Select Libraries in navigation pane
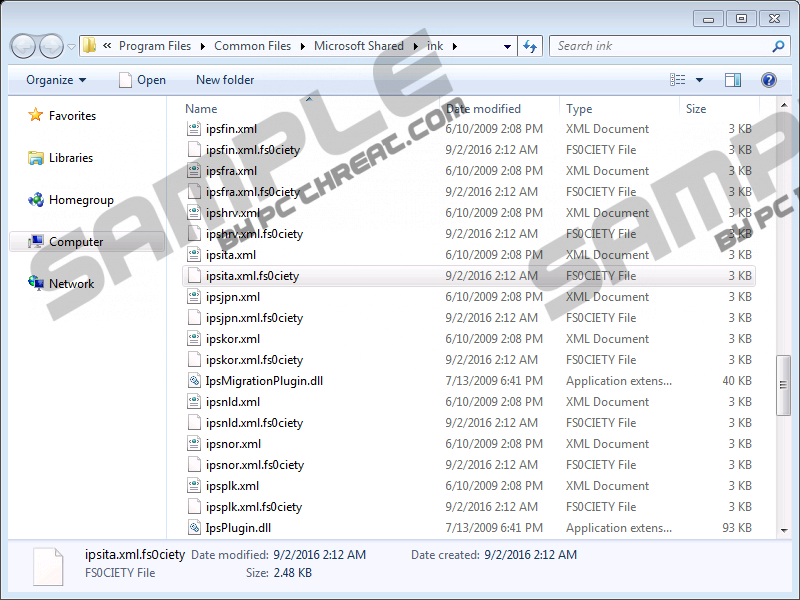 70,158
